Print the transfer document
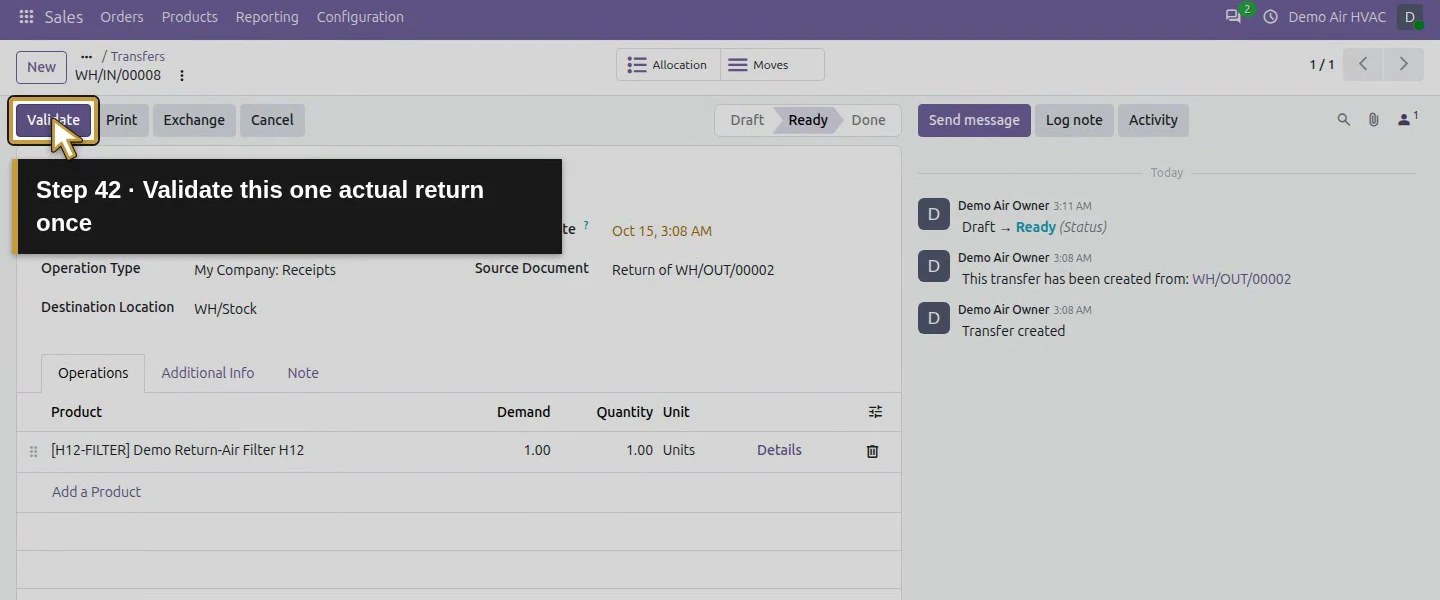The width and height of the screenshot is (1440, 600). click(x=122, y=120)
